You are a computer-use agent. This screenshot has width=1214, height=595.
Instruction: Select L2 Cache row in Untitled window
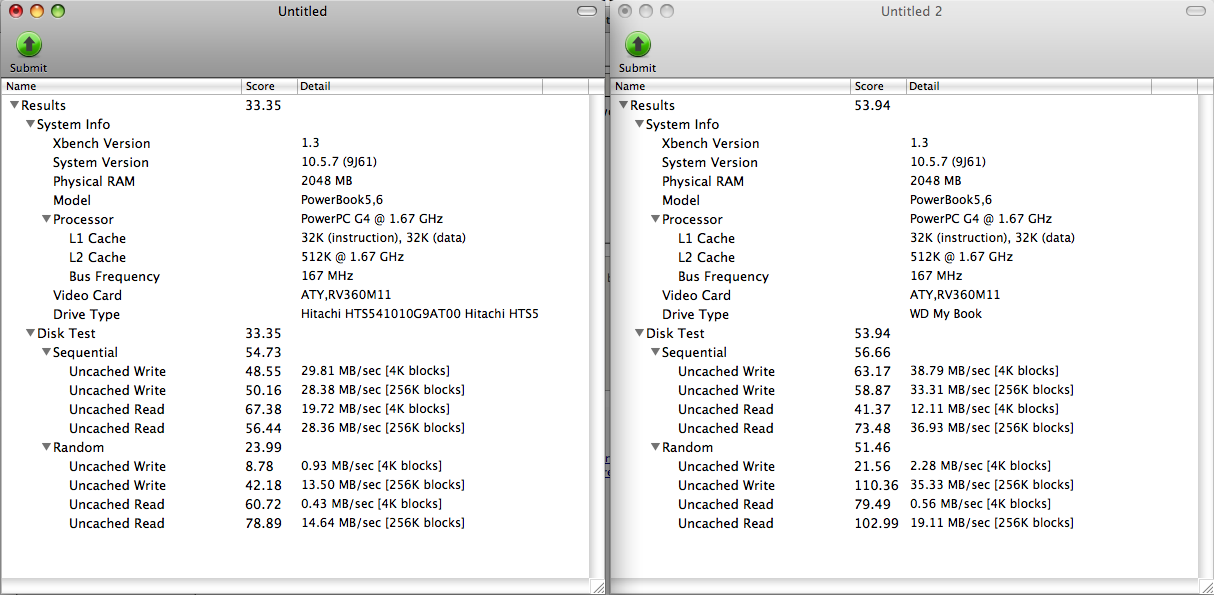pos(295,257)
